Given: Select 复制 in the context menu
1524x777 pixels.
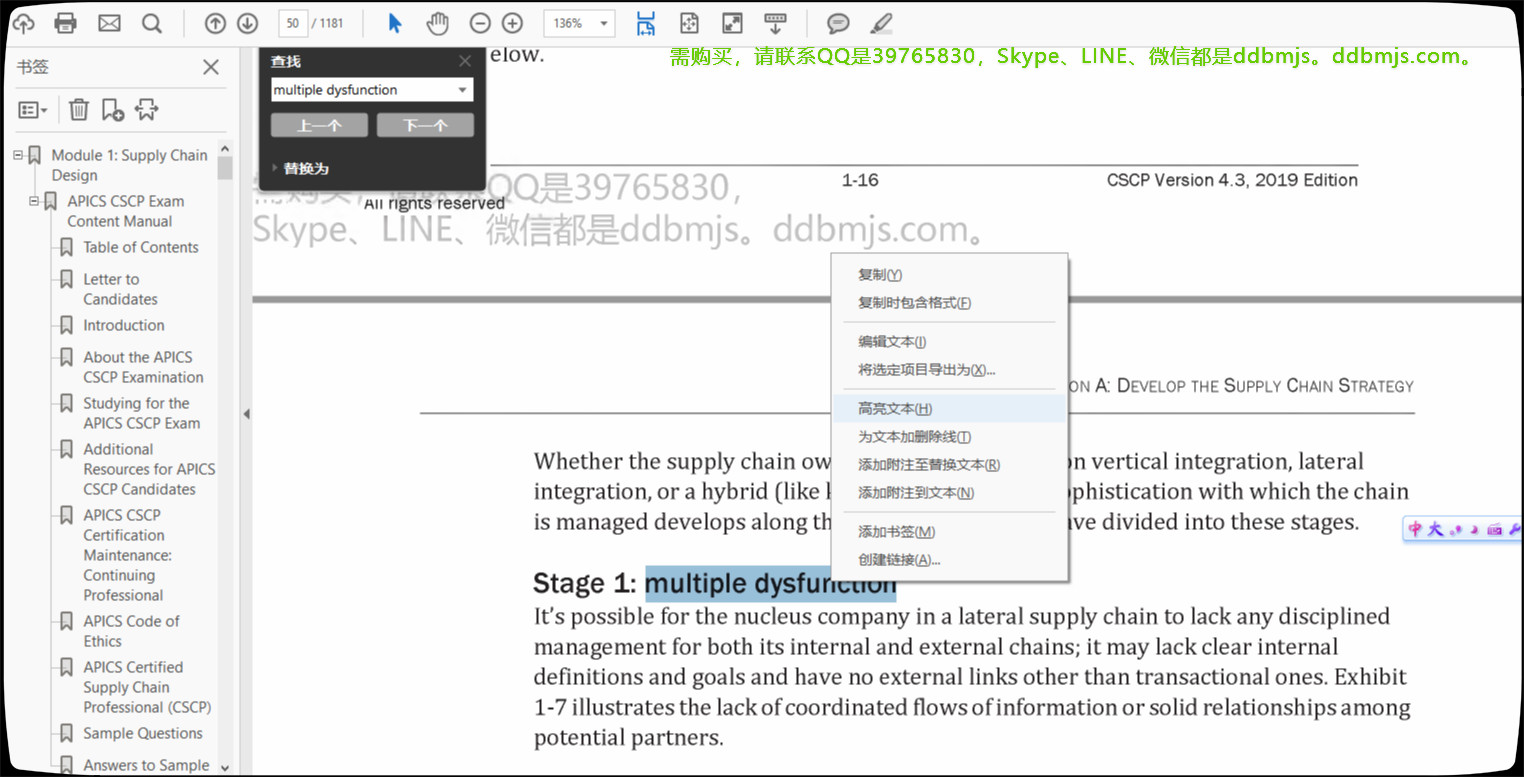Looking at the screenshot, I should 880,275.
